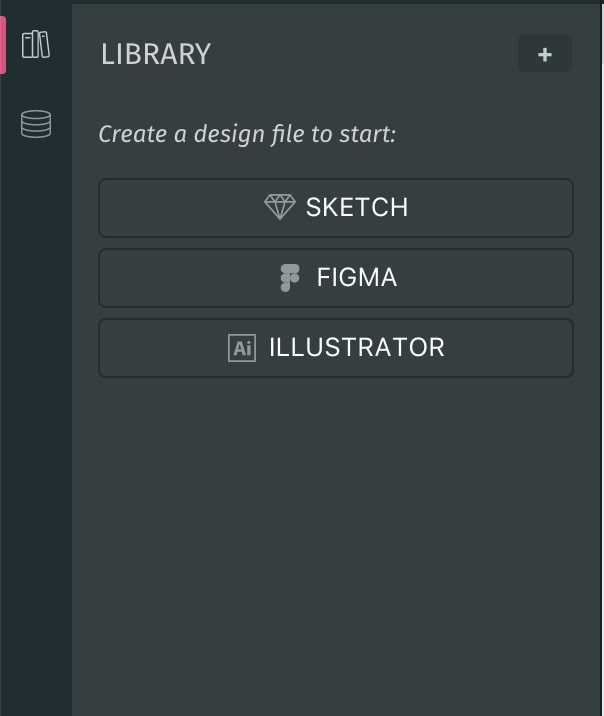This screenshot has height=716, width=604.
Task: Select the SKETCH text label
Action: [357, 207]
